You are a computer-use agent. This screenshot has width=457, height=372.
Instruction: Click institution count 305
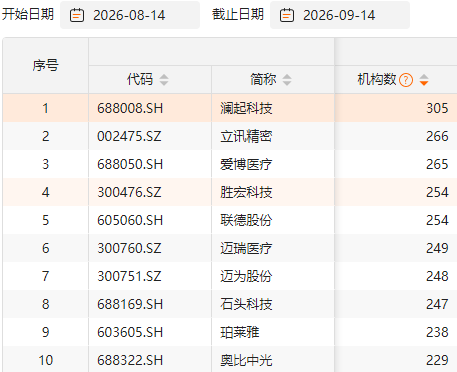437,108
